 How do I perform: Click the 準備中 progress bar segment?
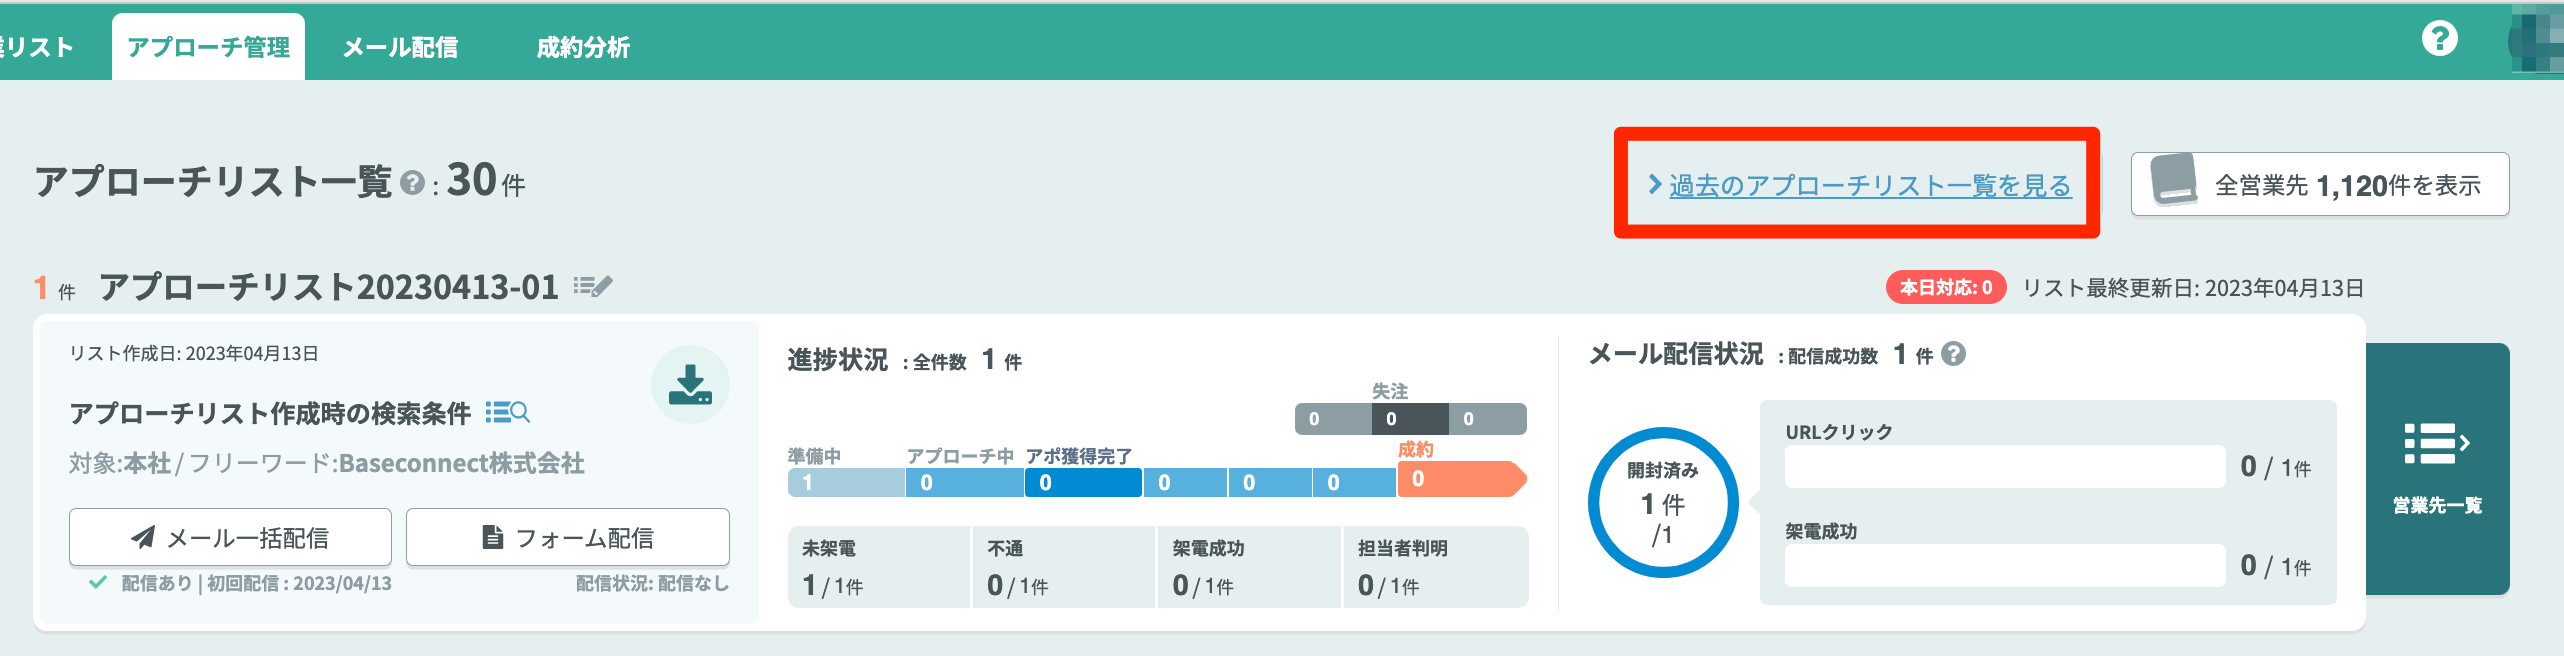click(846, 482)
